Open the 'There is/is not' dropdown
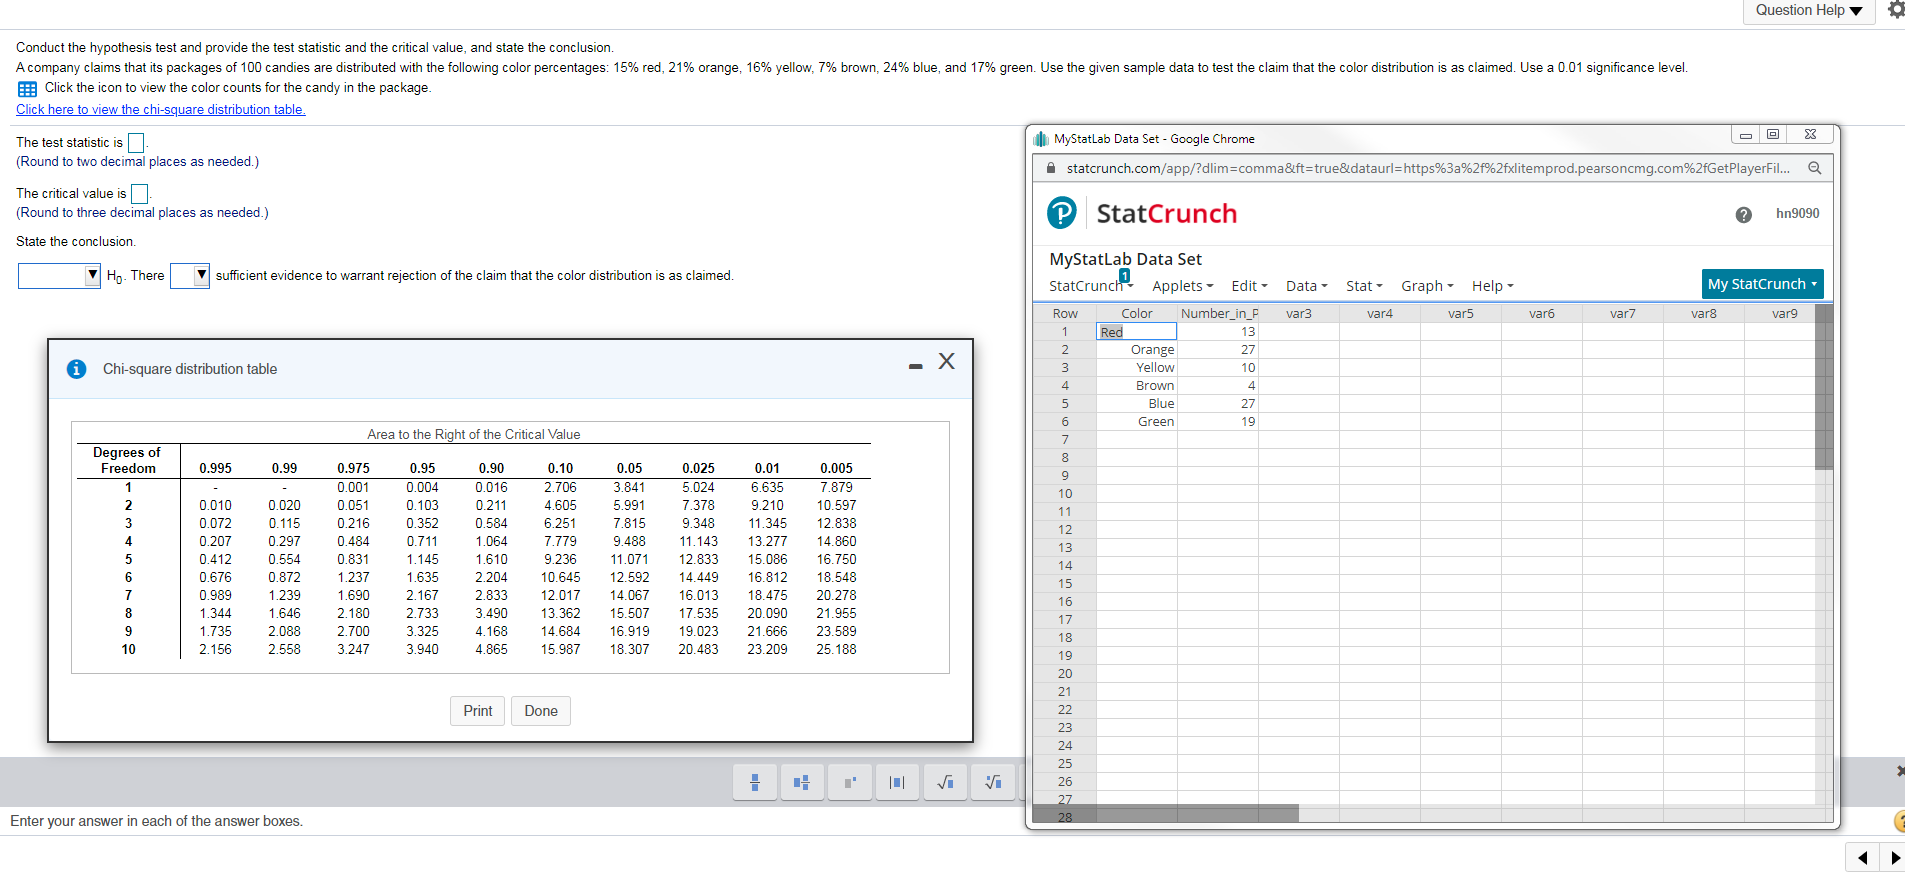The image size is (1905, 877). (x=190, y=275)
